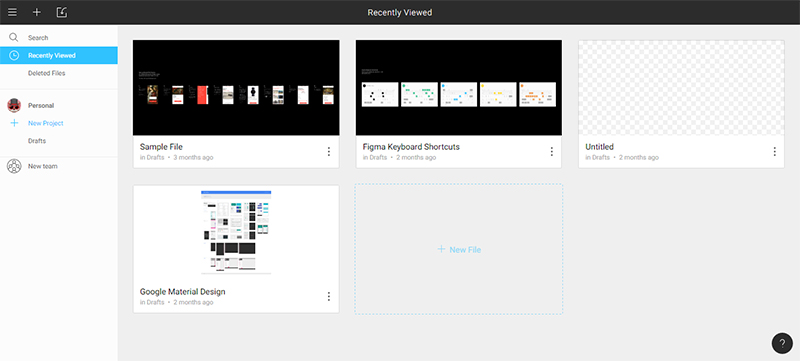This screenshot has height=361, width=800.
Task: Click the New File dashed card
Action: 459,249
